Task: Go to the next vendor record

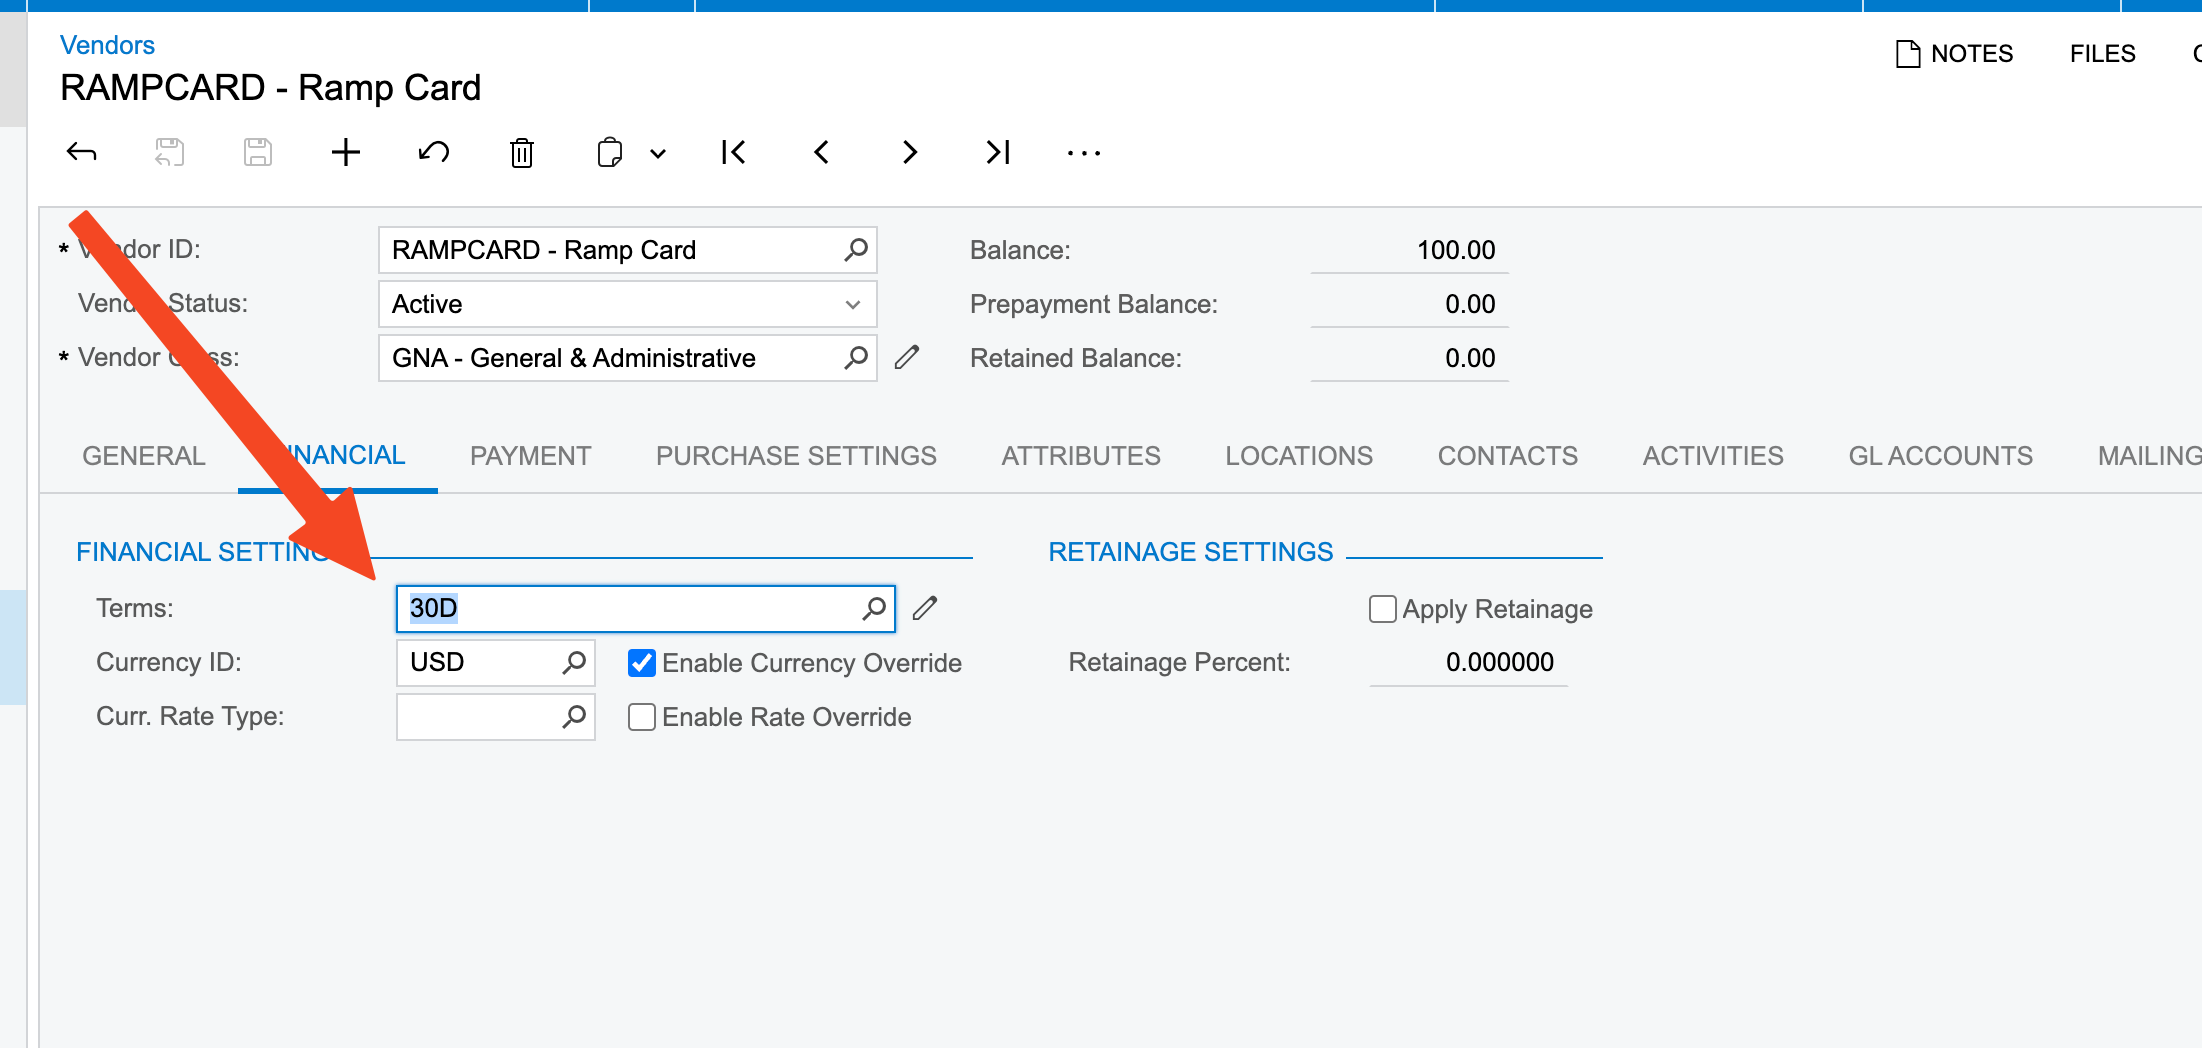Action: tap(909, 152)
